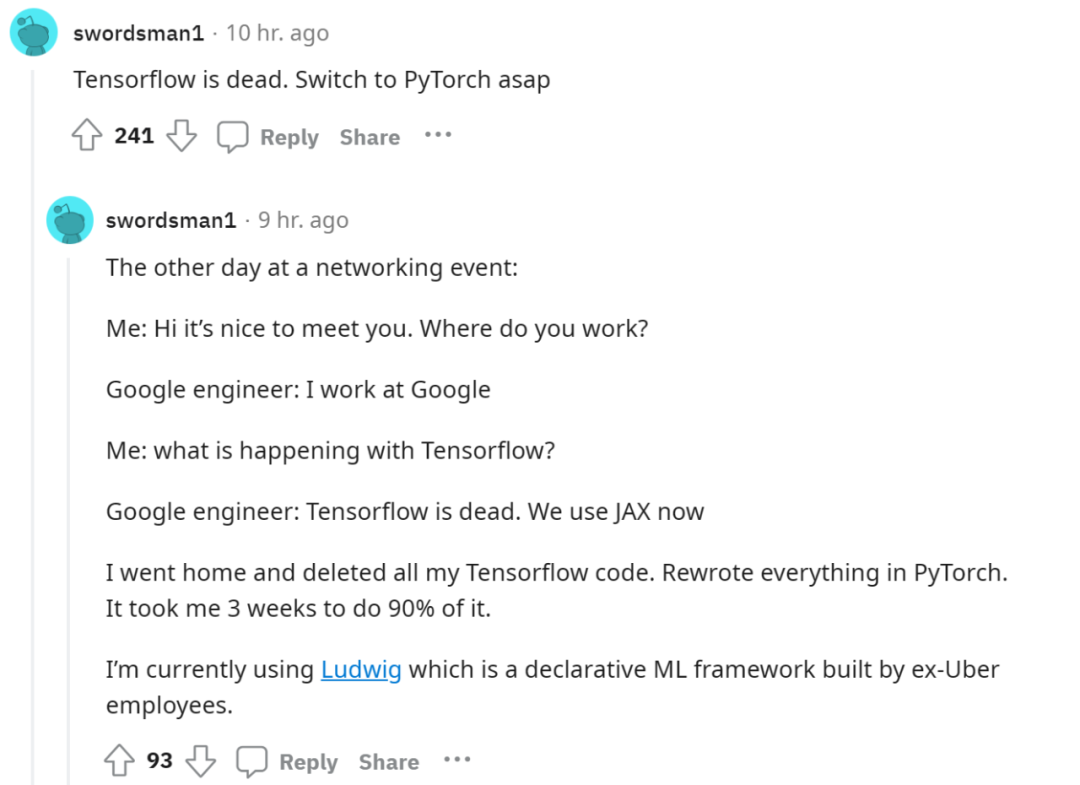The width and height of the screenshot is (1080, 785).
Task: Click the 9 hr. ago timestamp
Action: coord(303,220)
